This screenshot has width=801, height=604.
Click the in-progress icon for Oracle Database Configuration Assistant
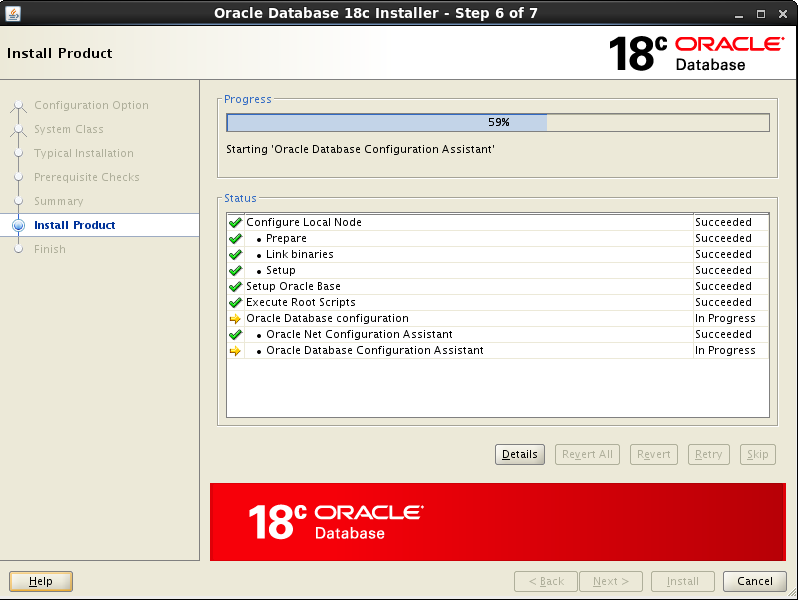click(235, 350)
